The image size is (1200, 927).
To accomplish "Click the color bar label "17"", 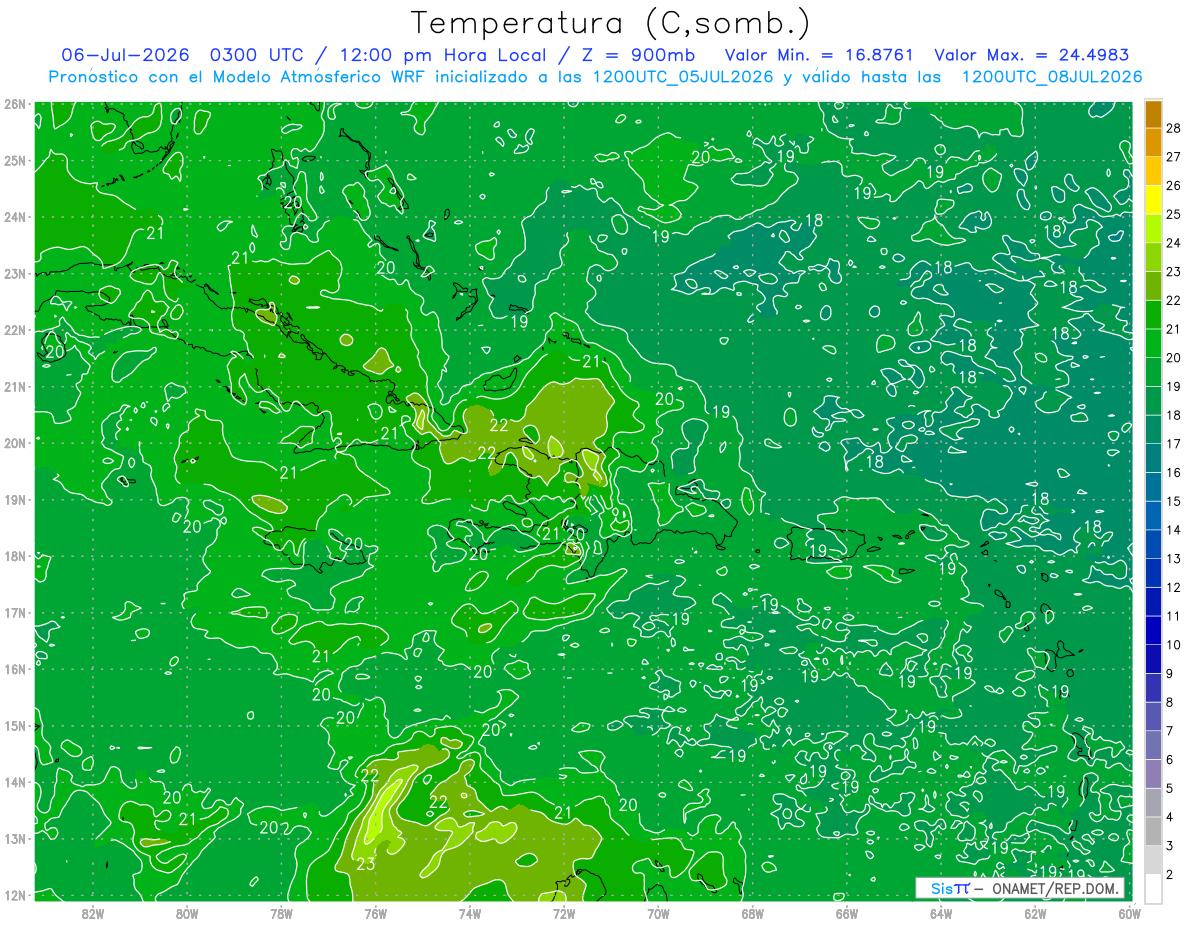I will point(1173,444).
